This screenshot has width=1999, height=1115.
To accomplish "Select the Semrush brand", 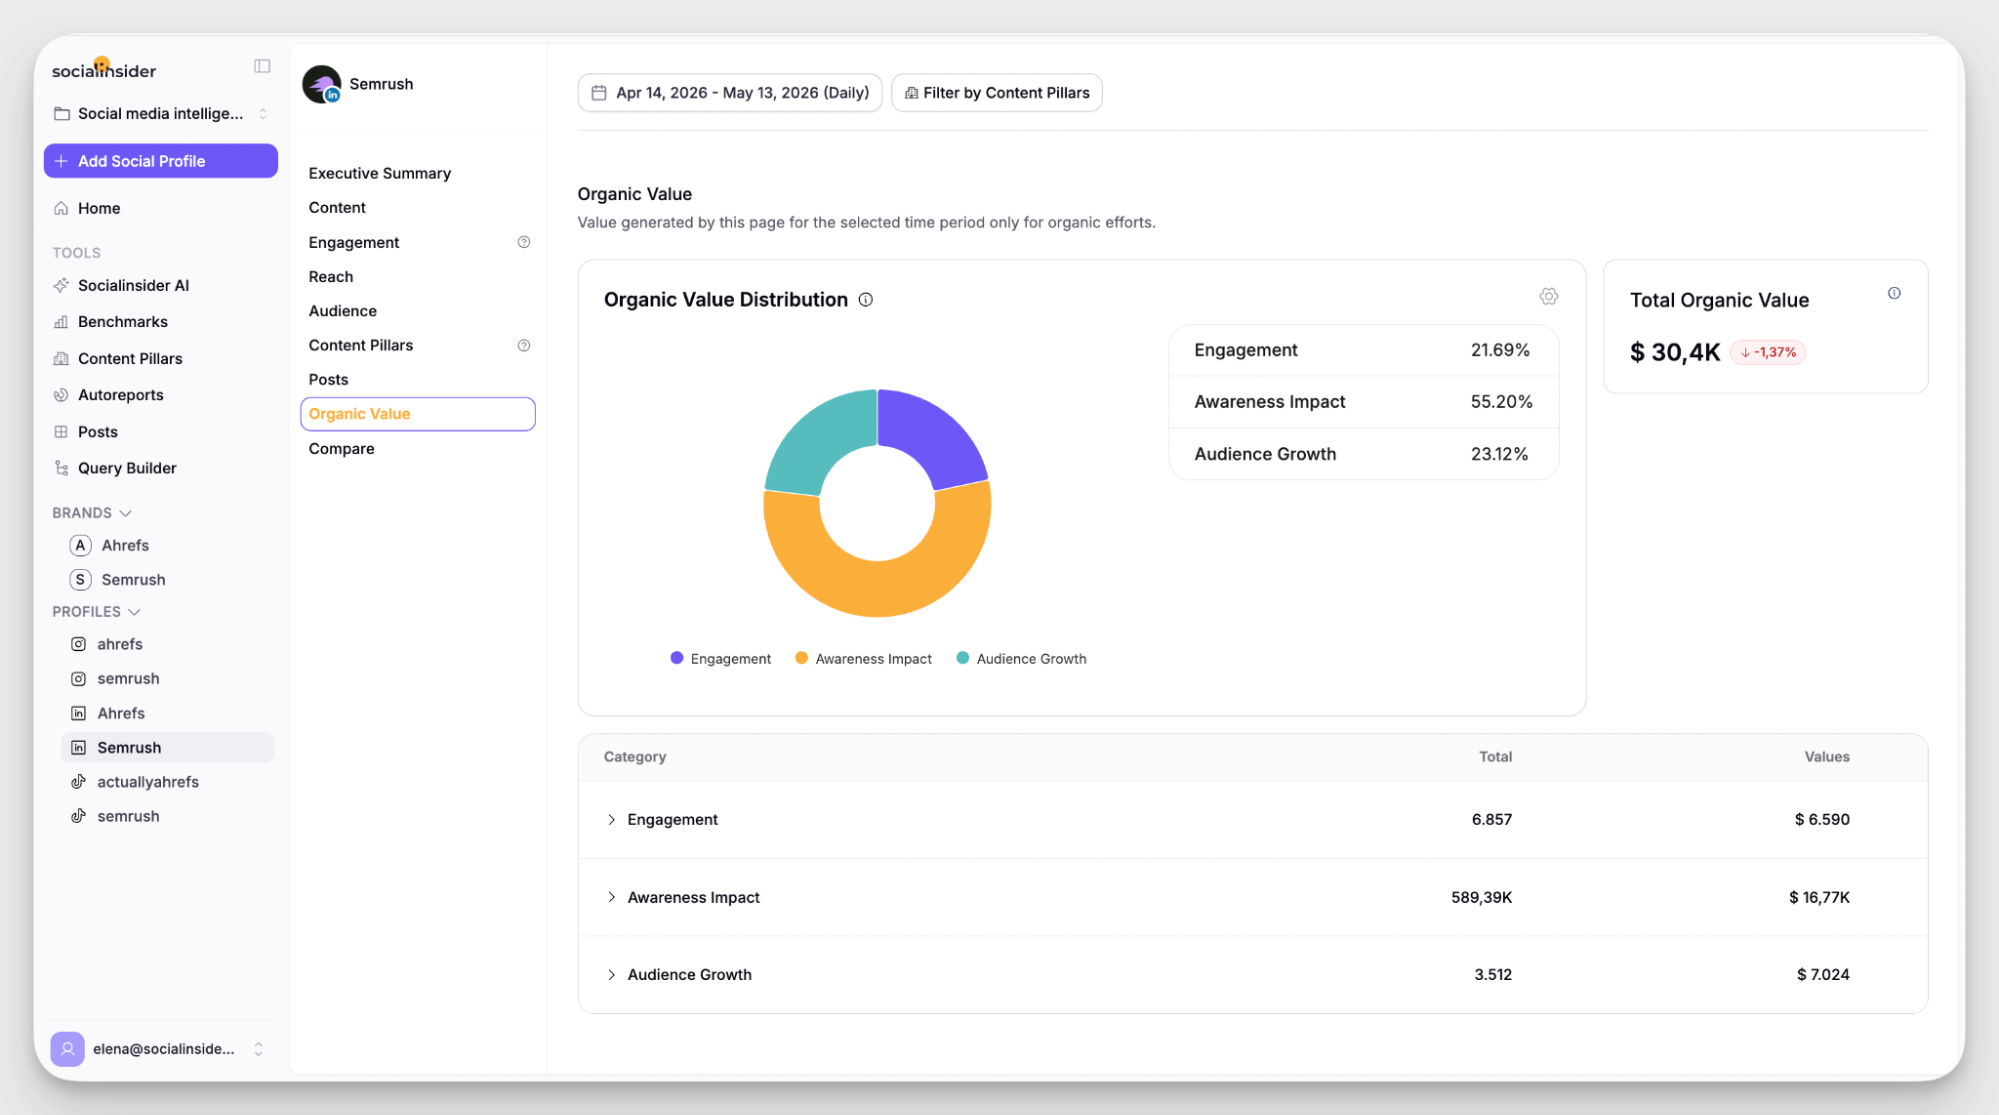I will coord(133,580).
